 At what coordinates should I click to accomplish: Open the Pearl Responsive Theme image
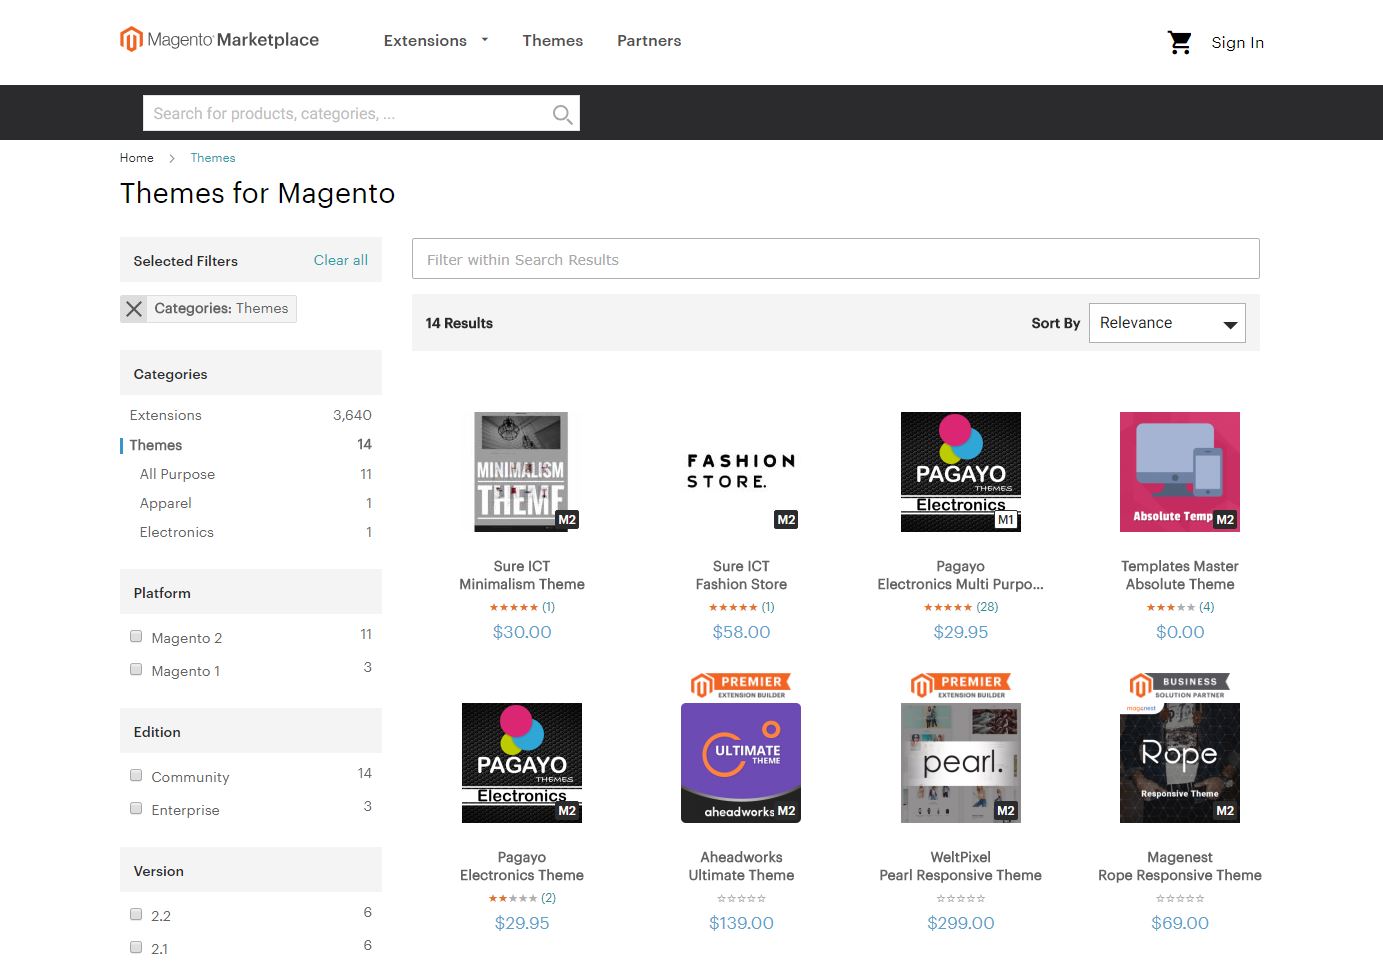click(960, 763)
